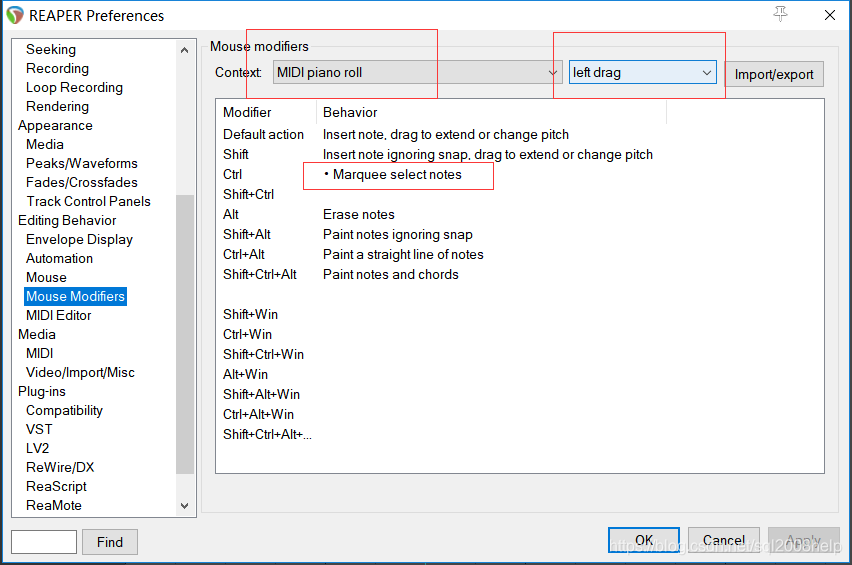Select the highlighted Mouse Modifiers item

click(76, 297)
